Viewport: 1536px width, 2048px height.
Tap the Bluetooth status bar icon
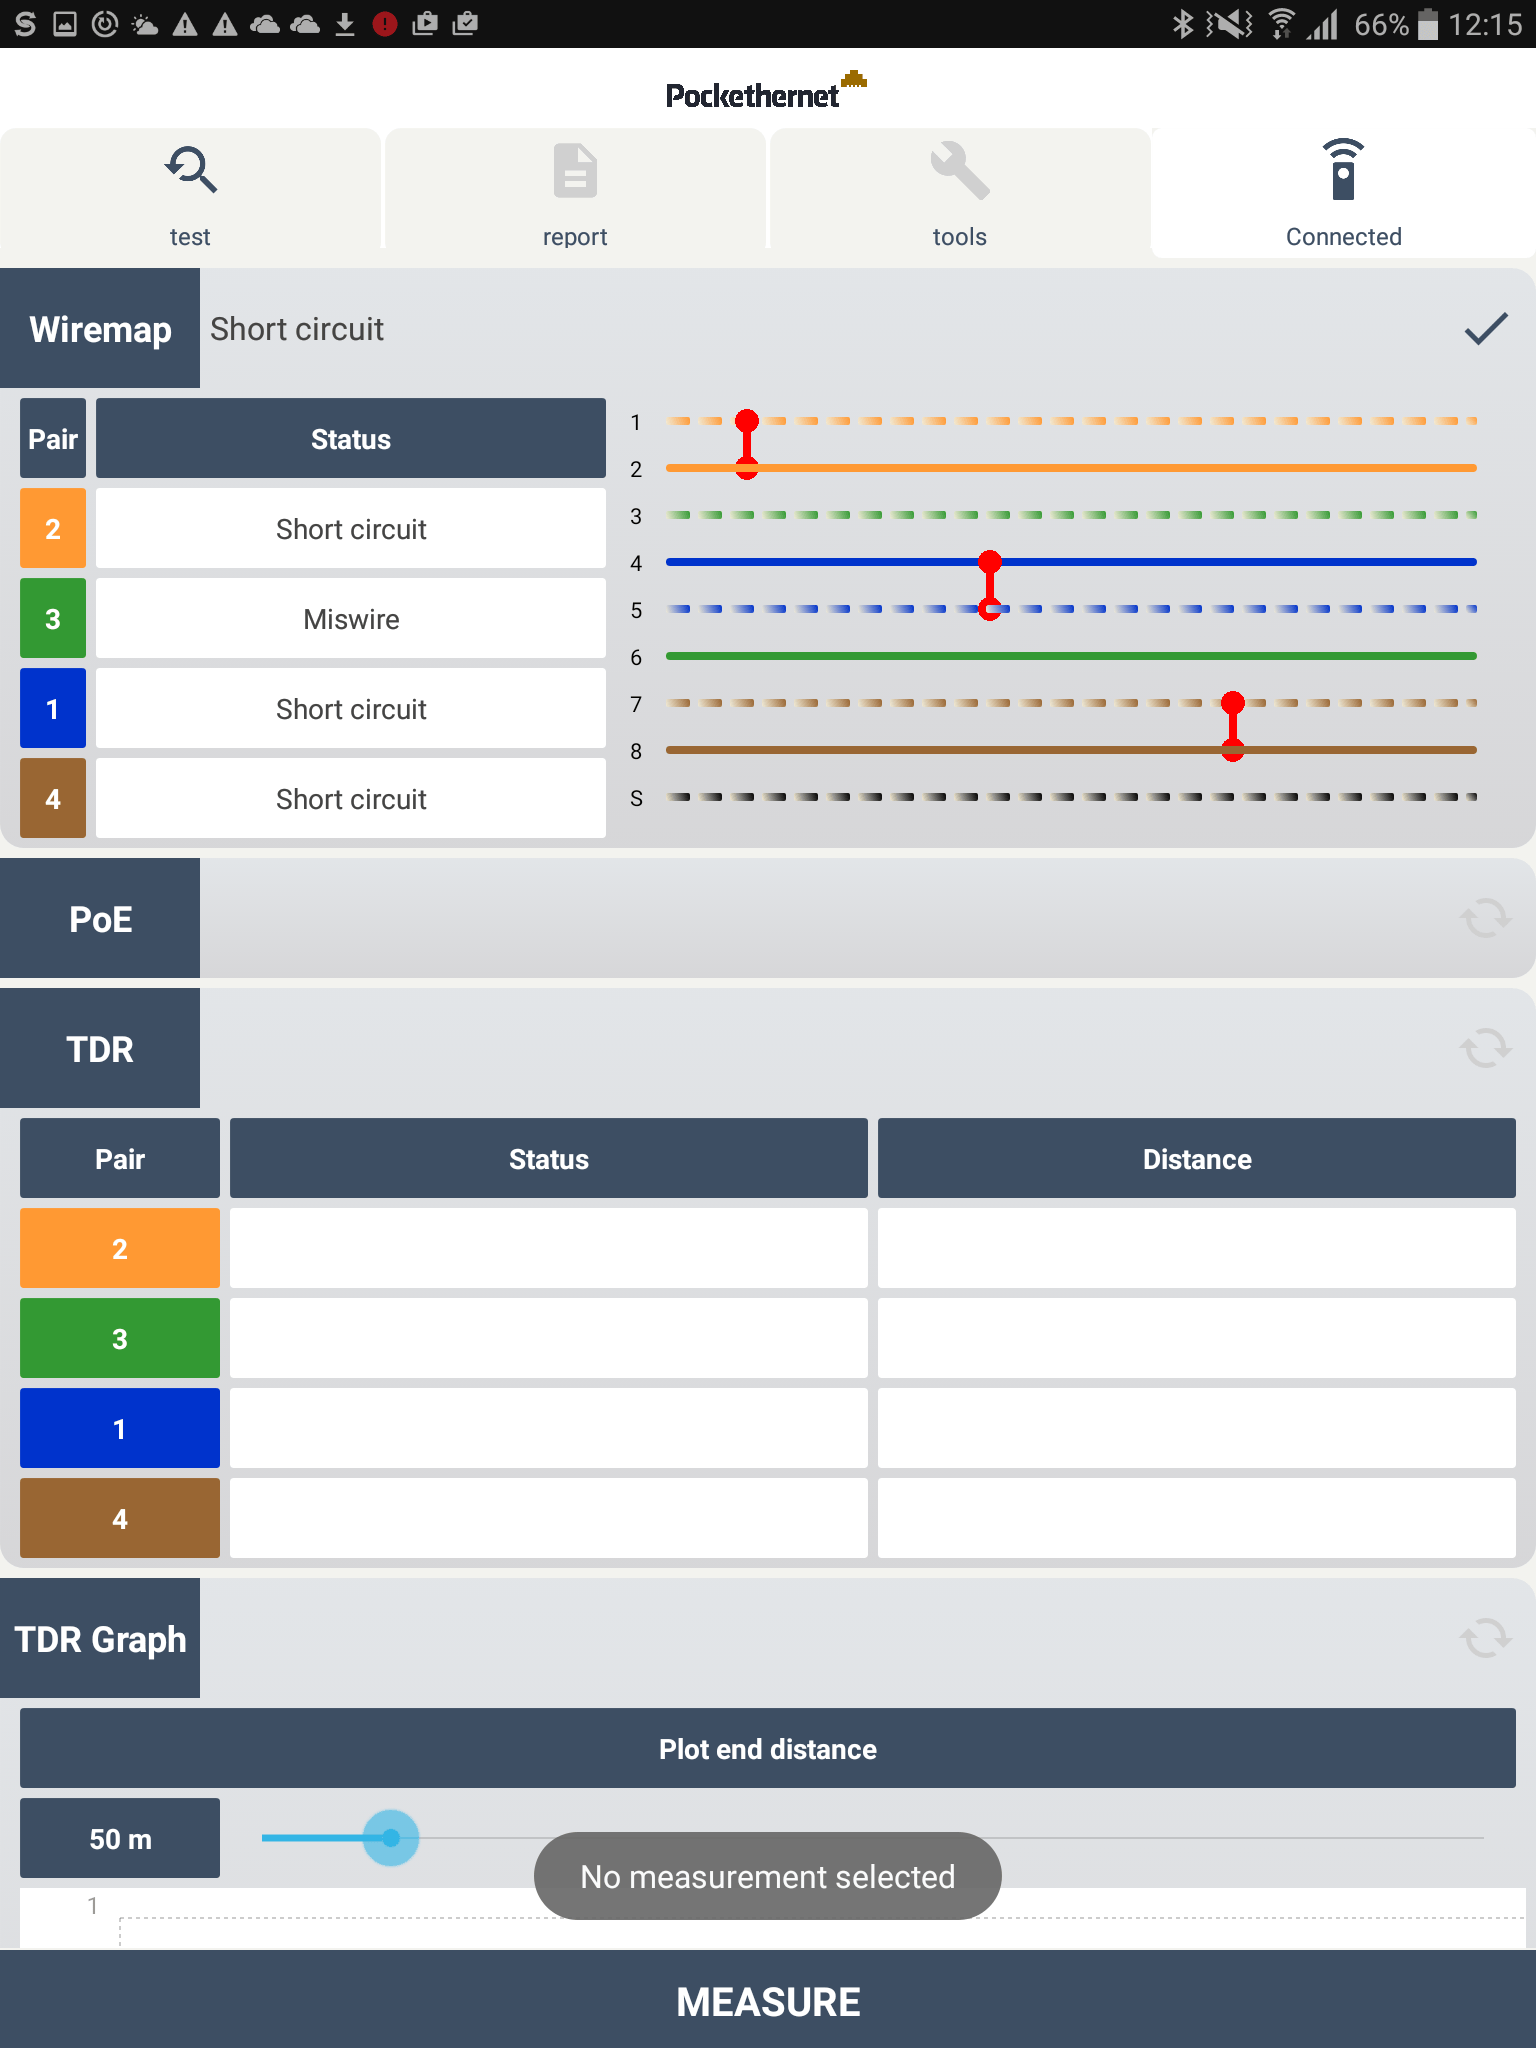[1183, 24]
